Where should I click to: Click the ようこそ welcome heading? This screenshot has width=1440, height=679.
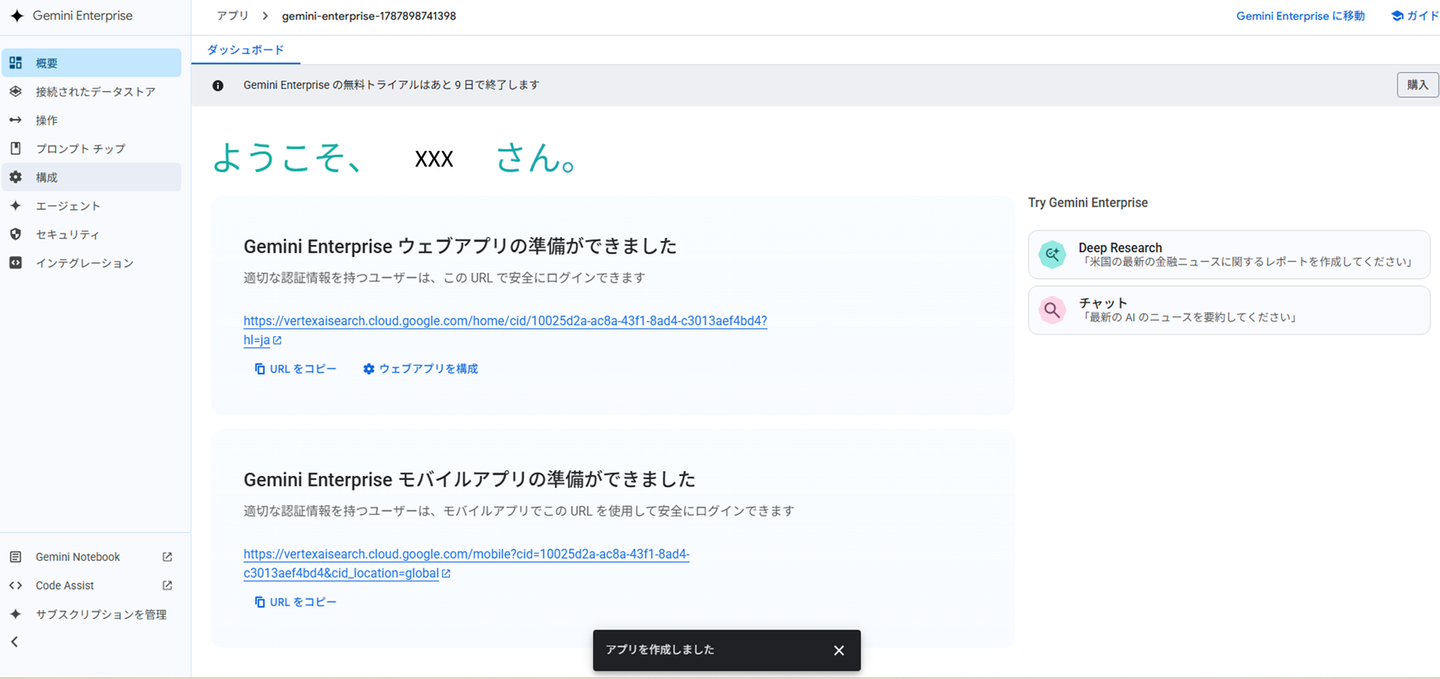click(395, 158)
